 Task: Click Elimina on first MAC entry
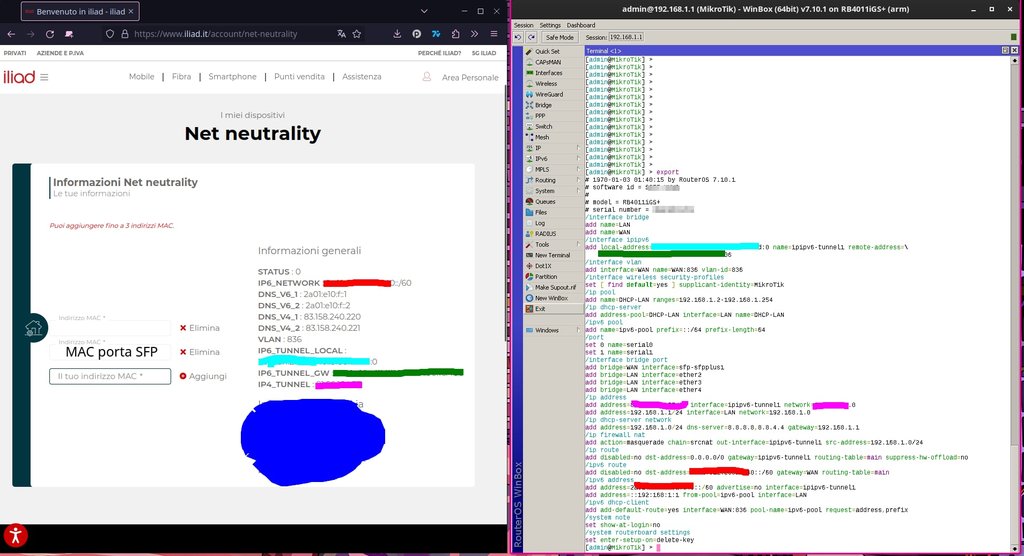pos(200,328)
